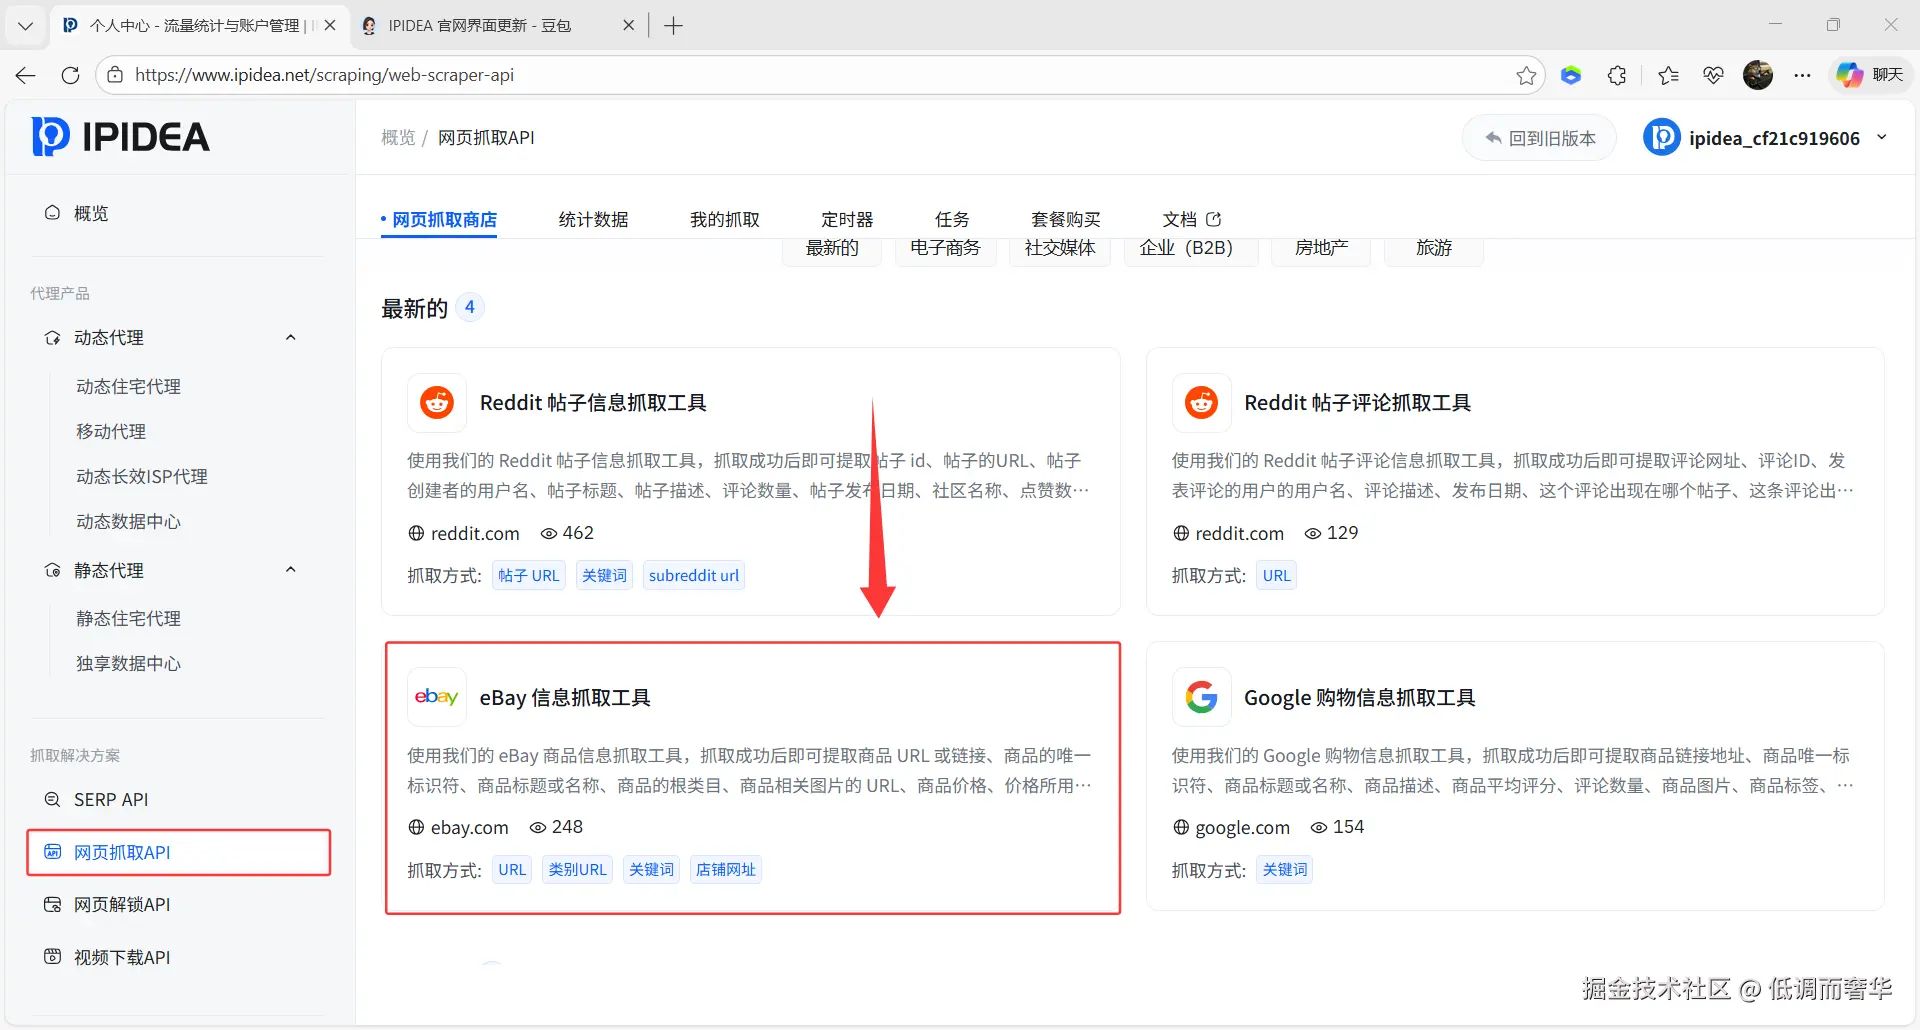
Task: Select the 帖子 URL scraping method tag
Action: click(529, 575)
